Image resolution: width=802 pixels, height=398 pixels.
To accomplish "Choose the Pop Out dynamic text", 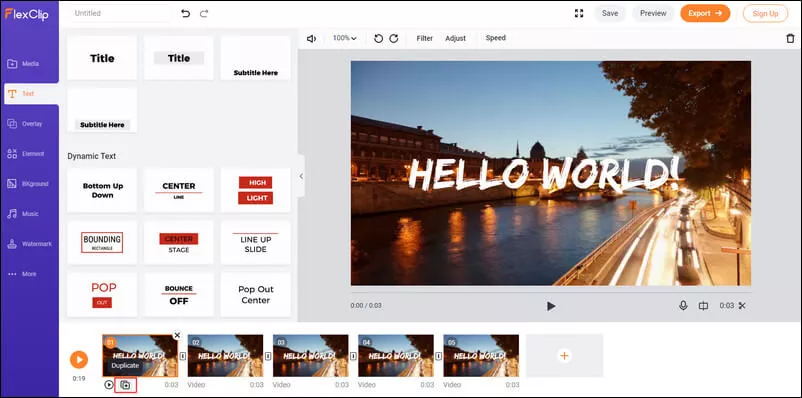I will point(102,295).
